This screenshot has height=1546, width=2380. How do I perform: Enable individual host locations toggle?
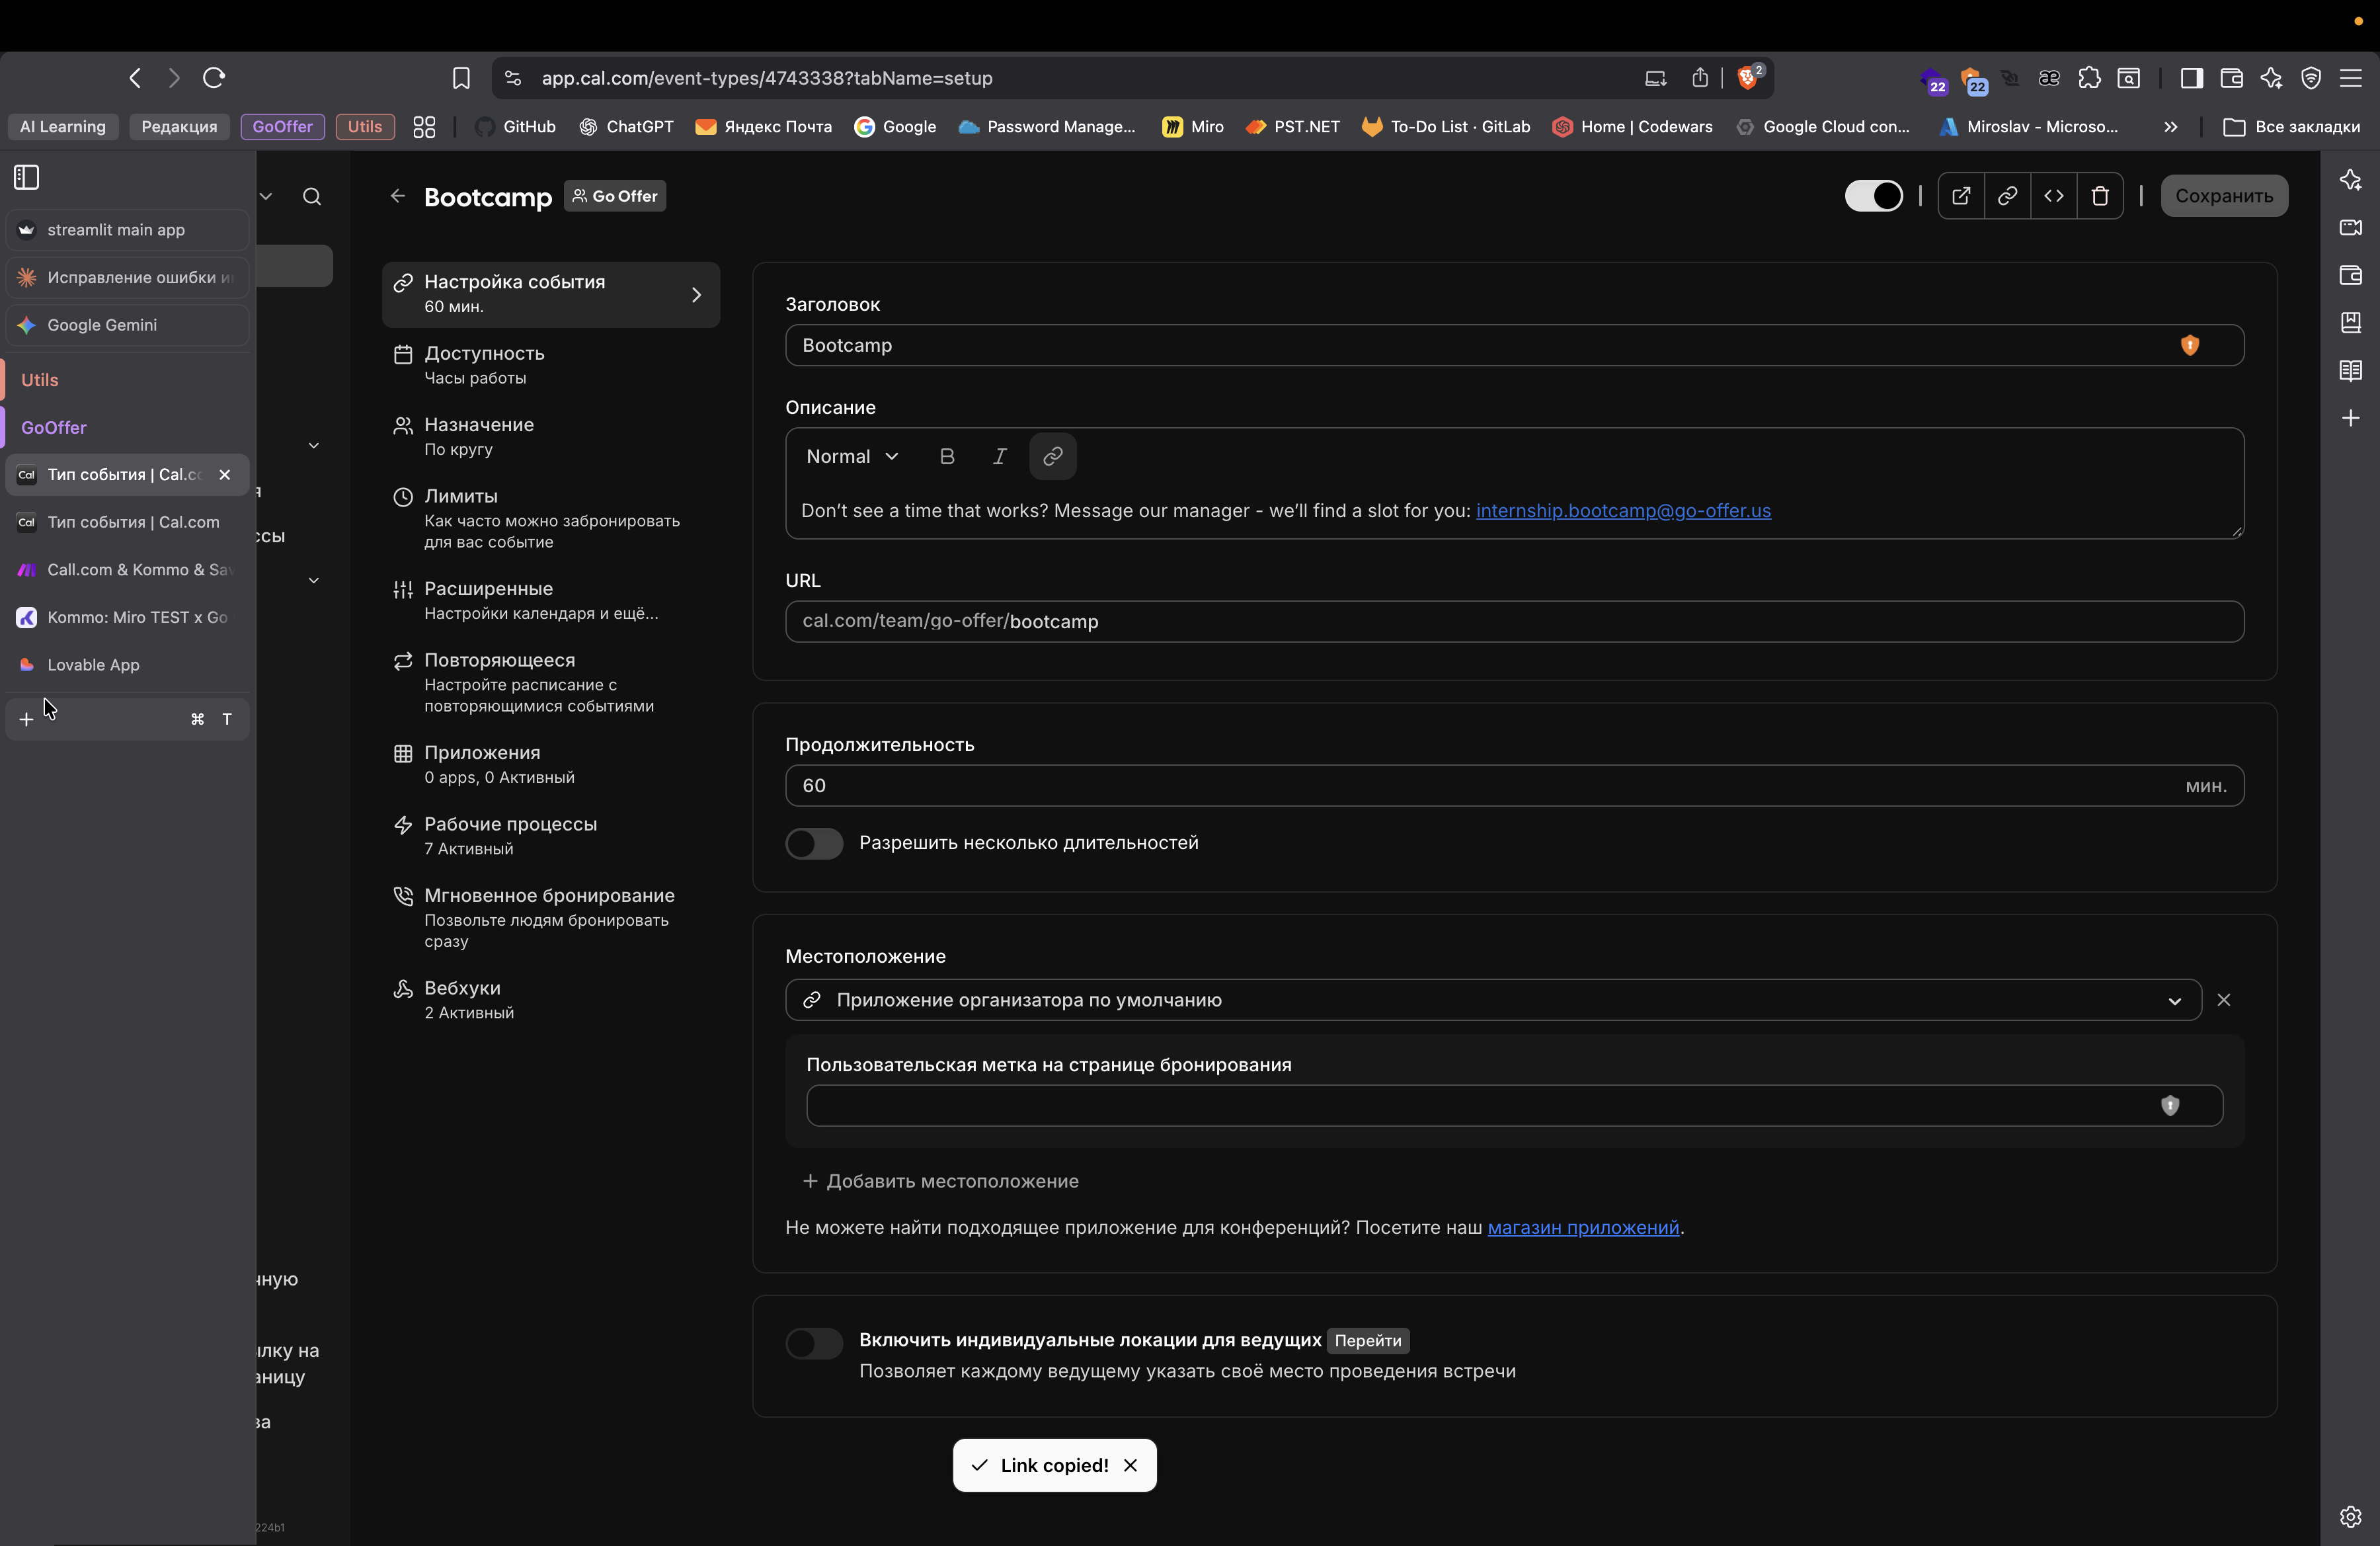pos(814,1342)
